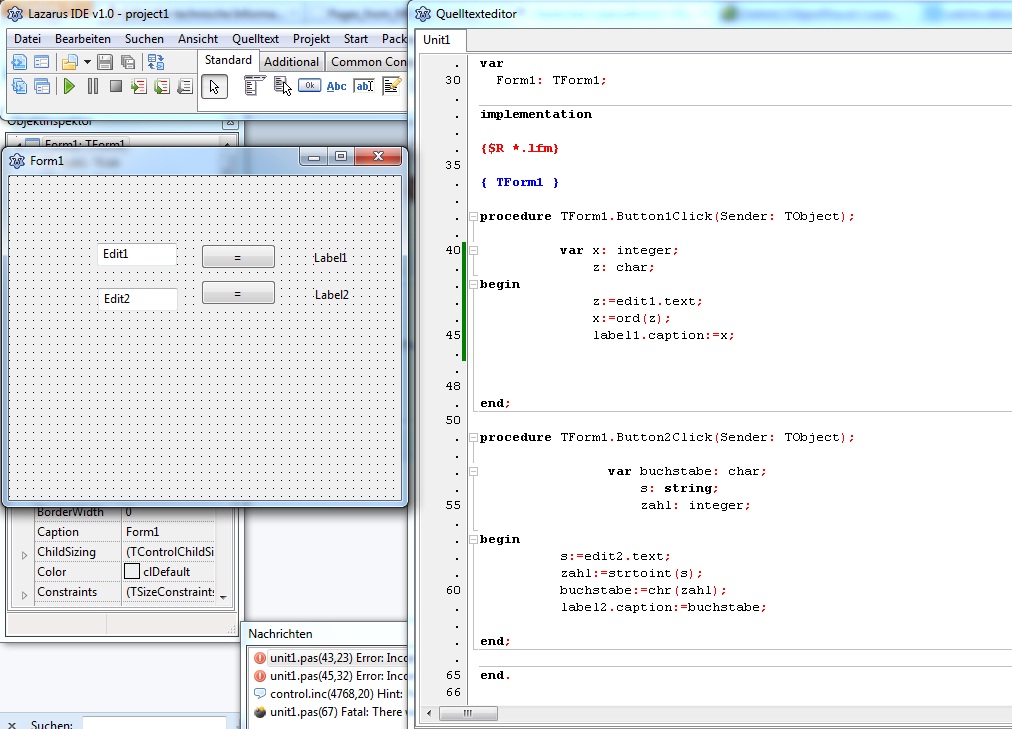Open the dropdown arrow next to Open icon

pos(87,62)
